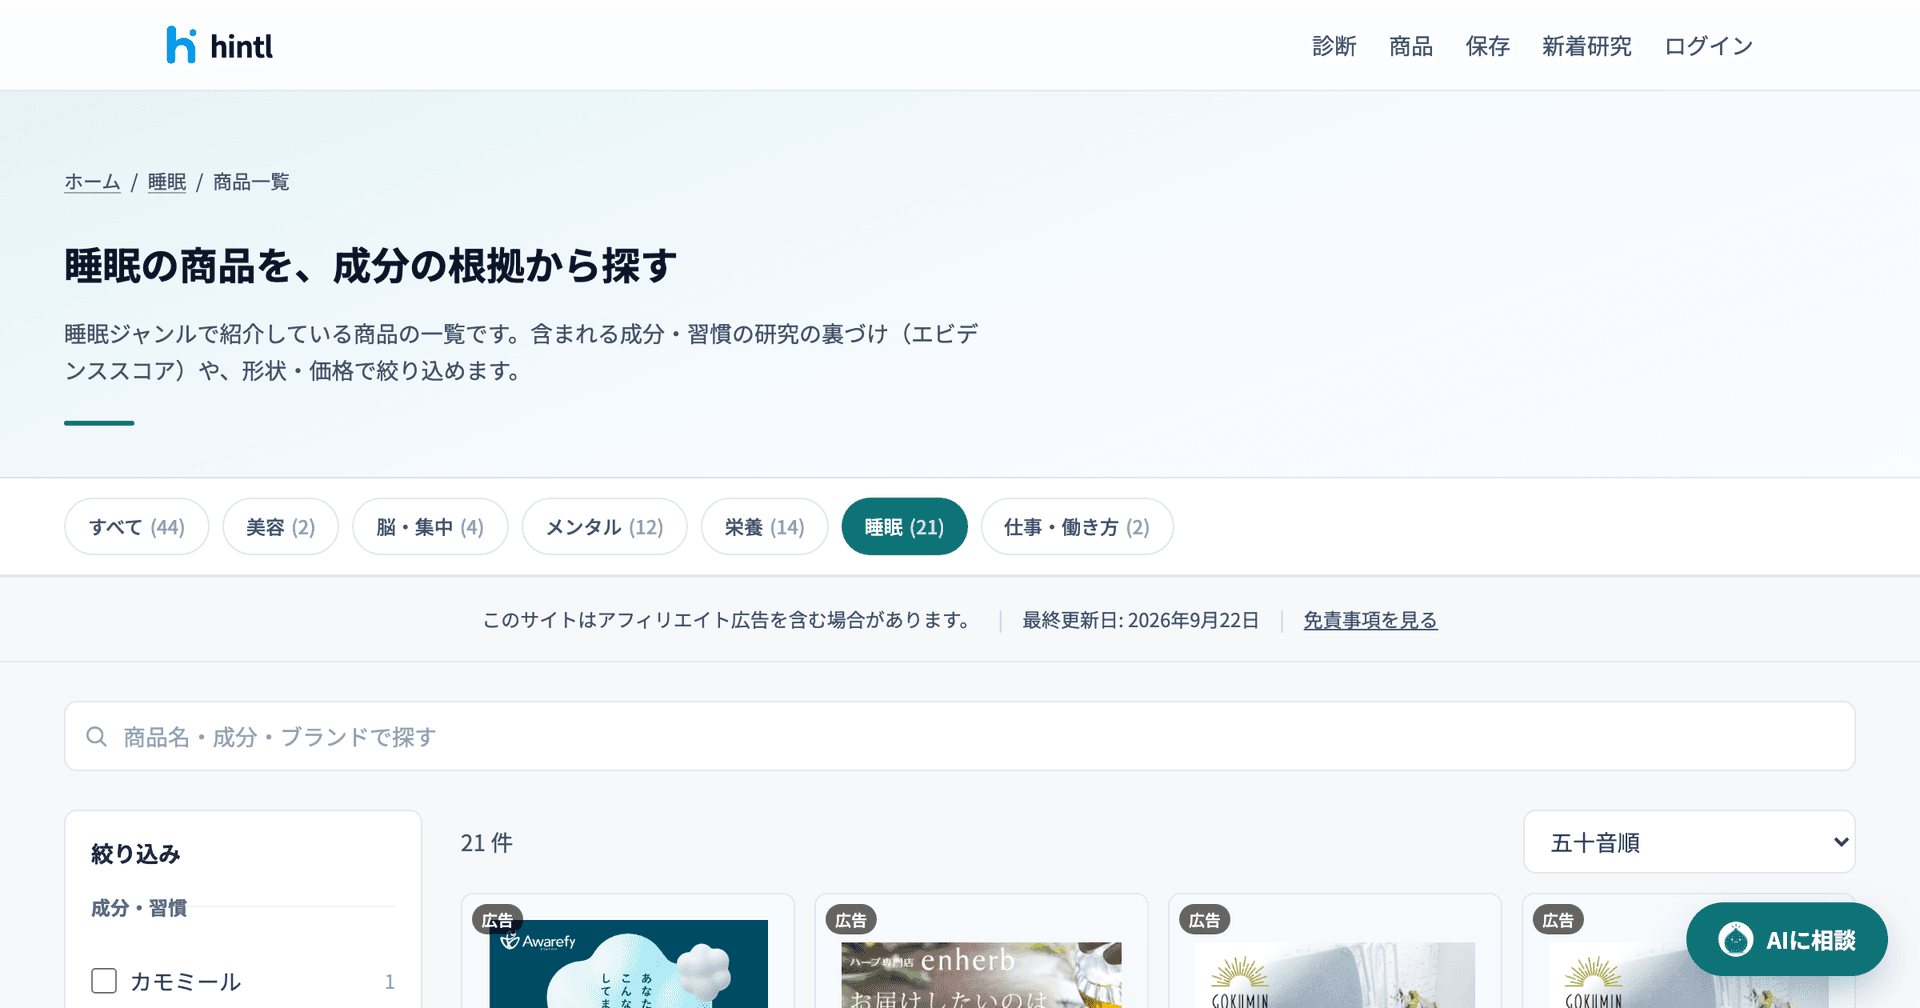Open the 免責事項を見る link
This screenshot has height=1008, width=1920.
point(1371,620)
